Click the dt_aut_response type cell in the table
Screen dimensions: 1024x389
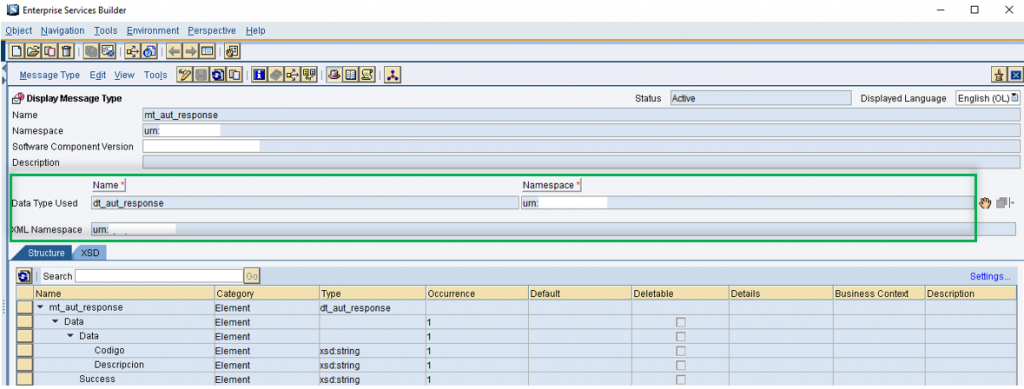(x=372, y=308)
